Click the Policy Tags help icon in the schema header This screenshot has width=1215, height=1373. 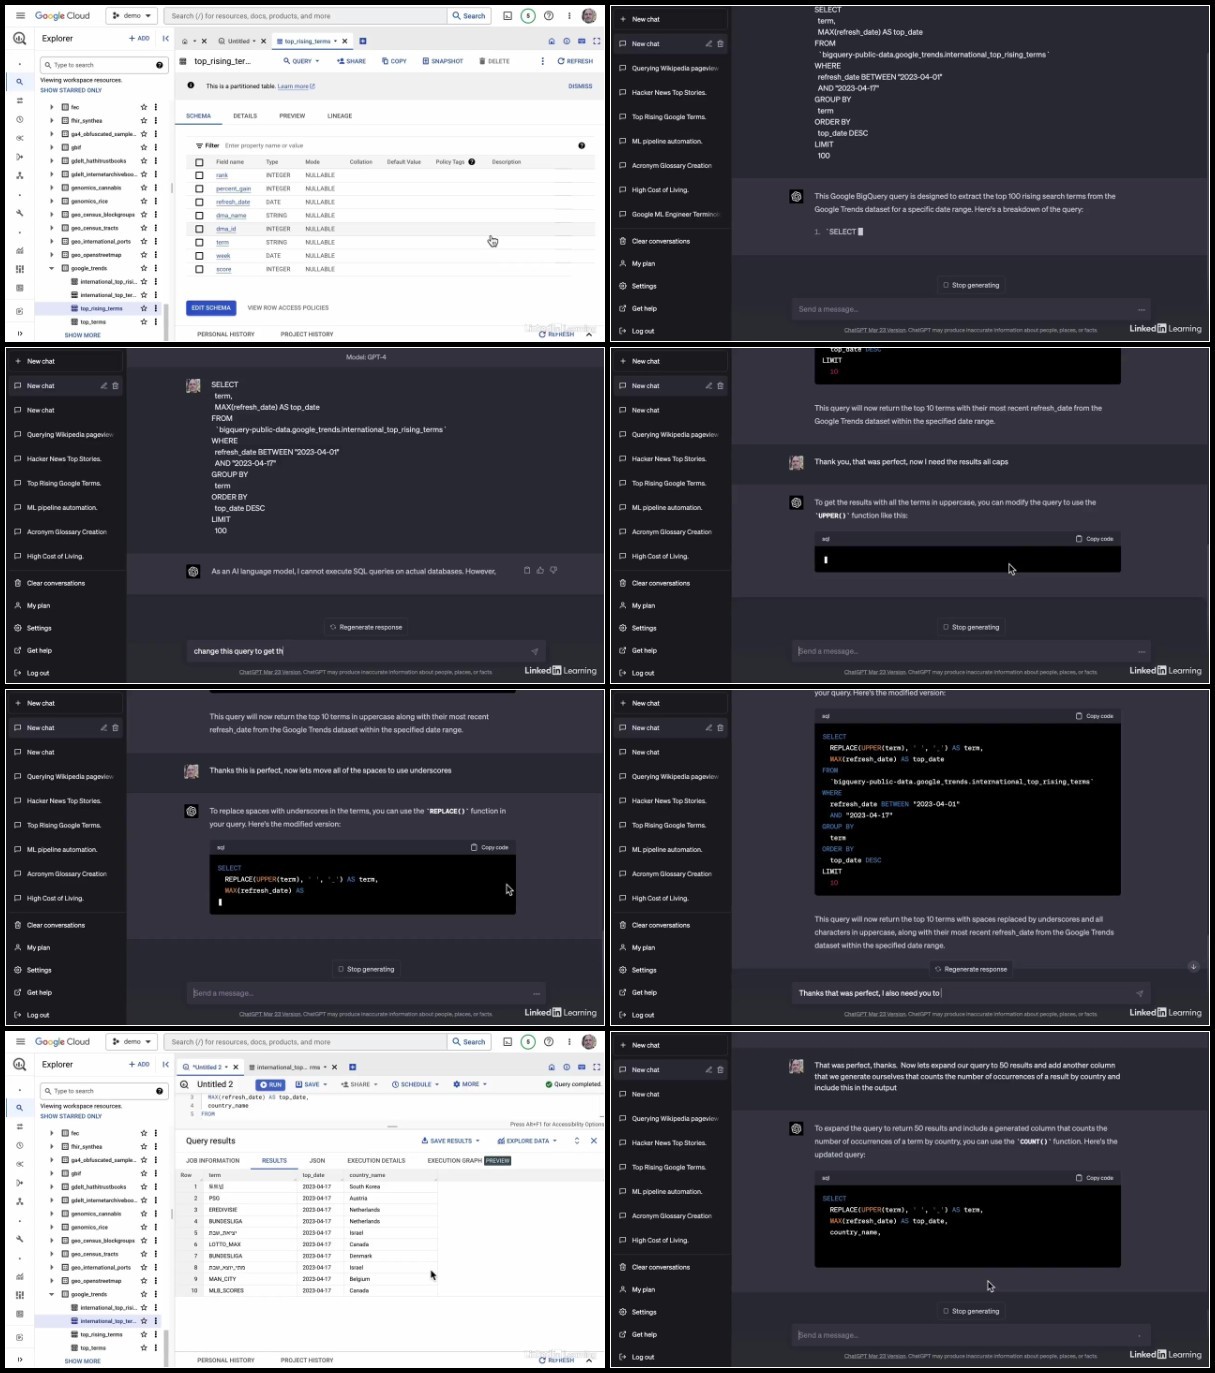coord(471,161)
